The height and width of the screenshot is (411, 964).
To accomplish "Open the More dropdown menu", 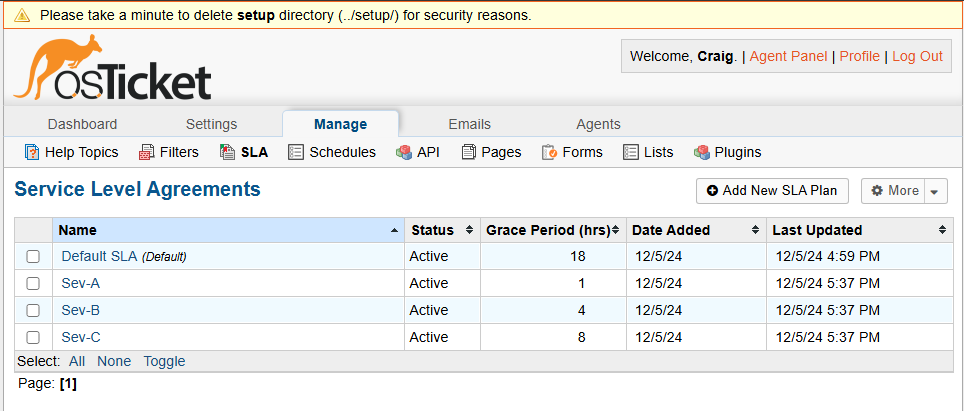I will 904,191.
